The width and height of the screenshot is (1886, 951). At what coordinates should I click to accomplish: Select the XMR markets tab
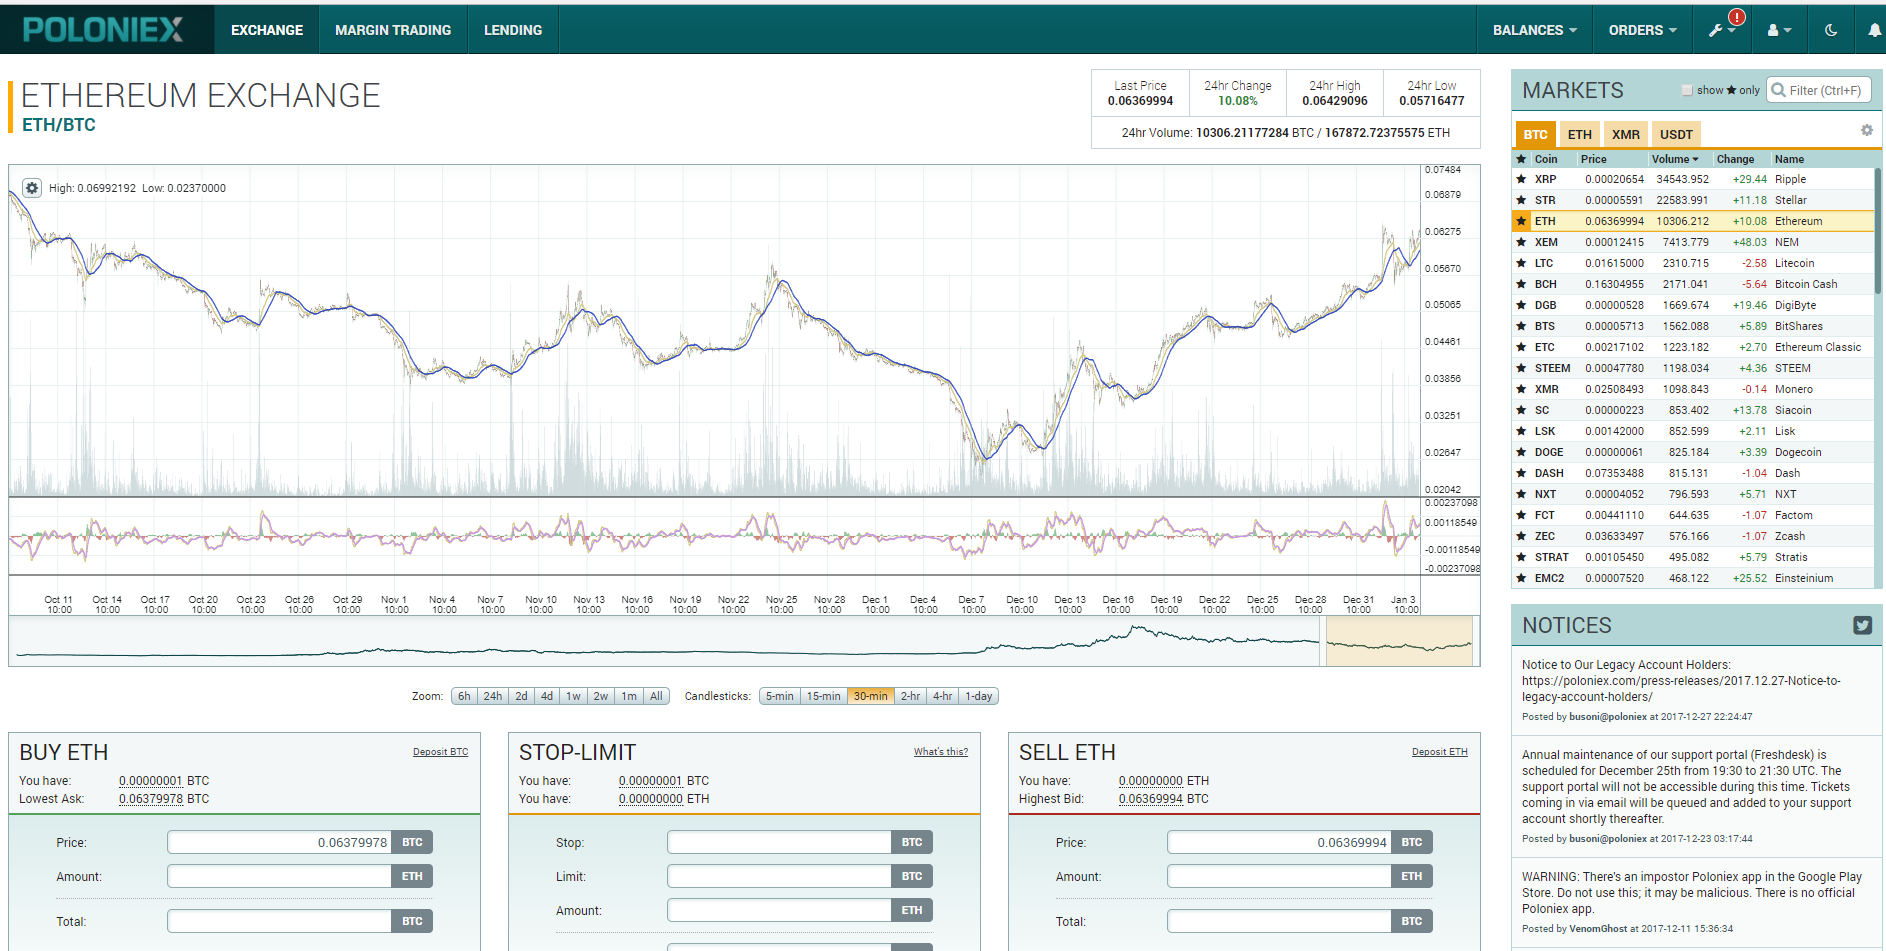point(1626,134)
